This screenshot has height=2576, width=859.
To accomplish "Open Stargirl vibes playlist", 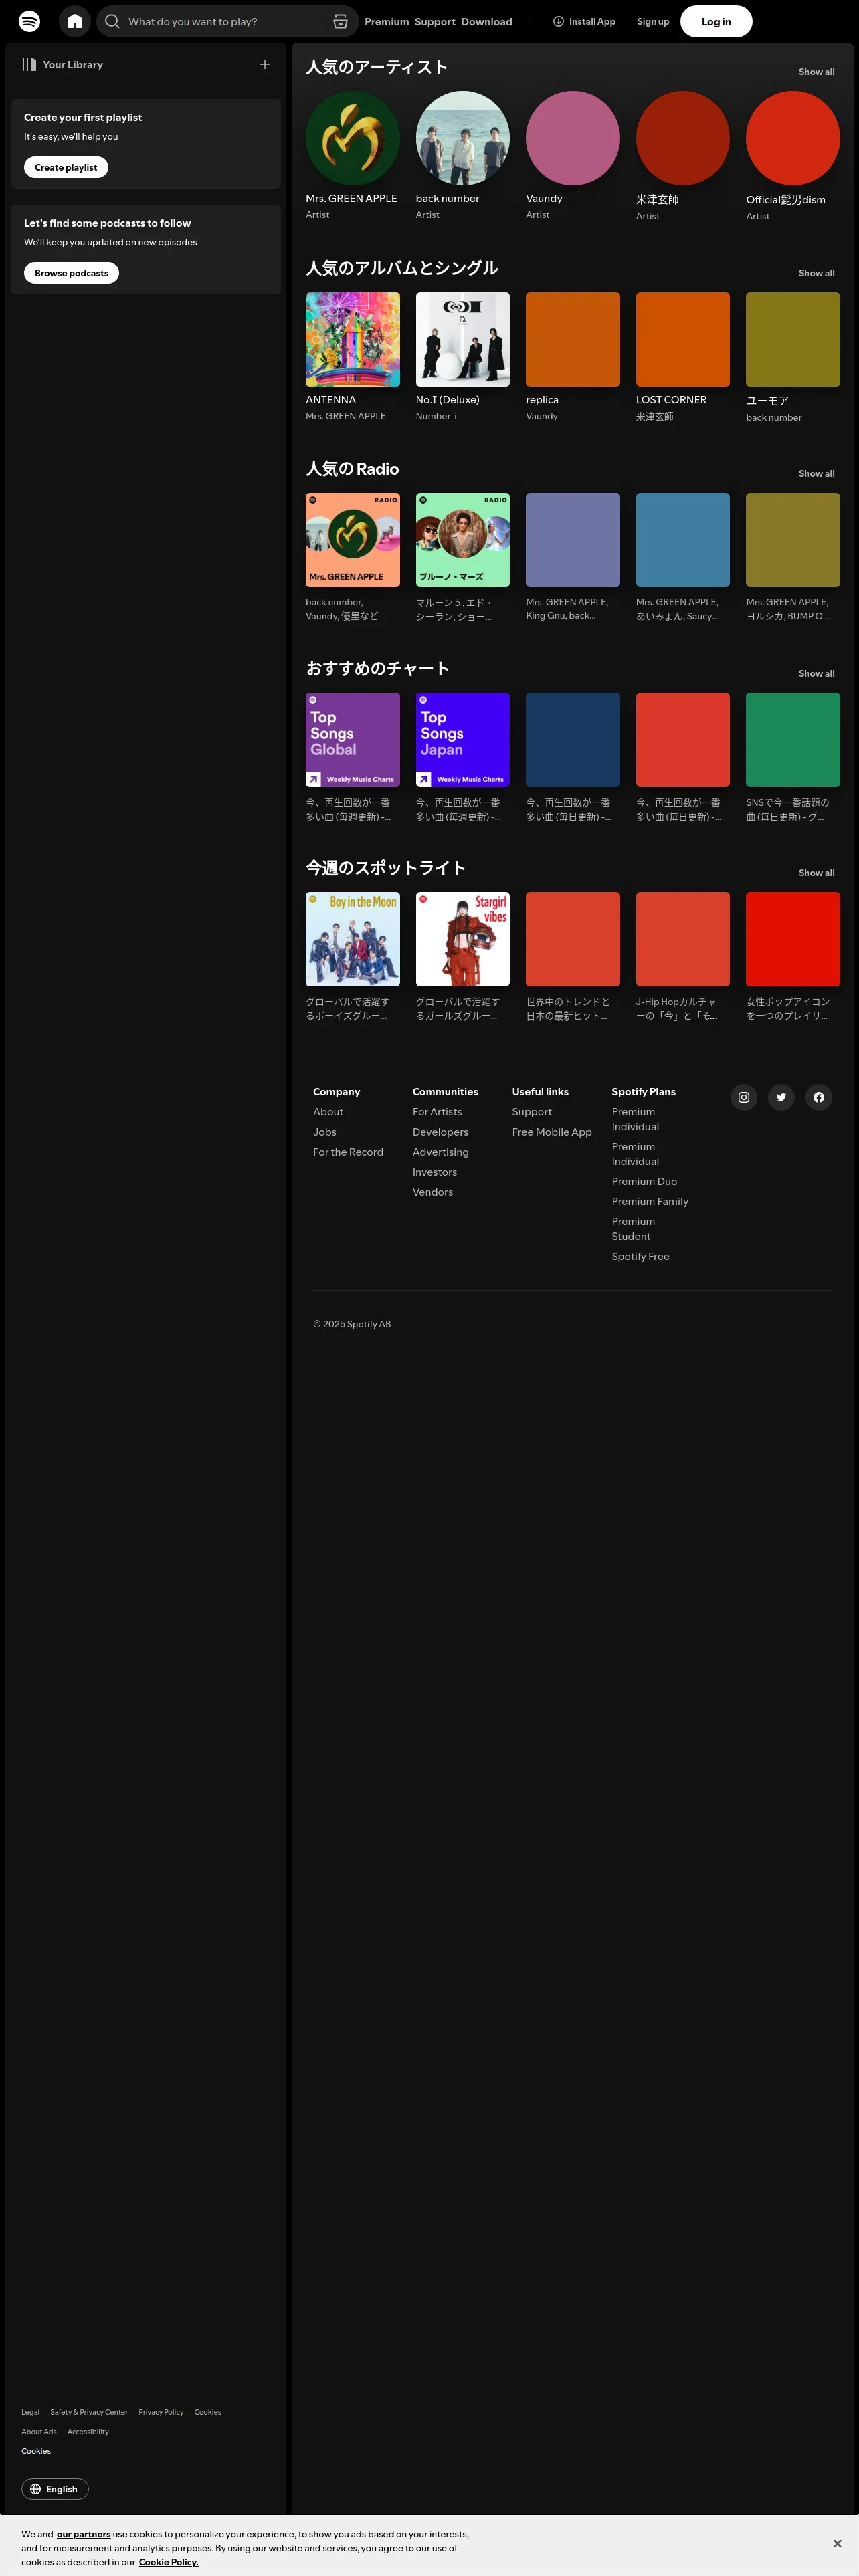I will [463, 939].
